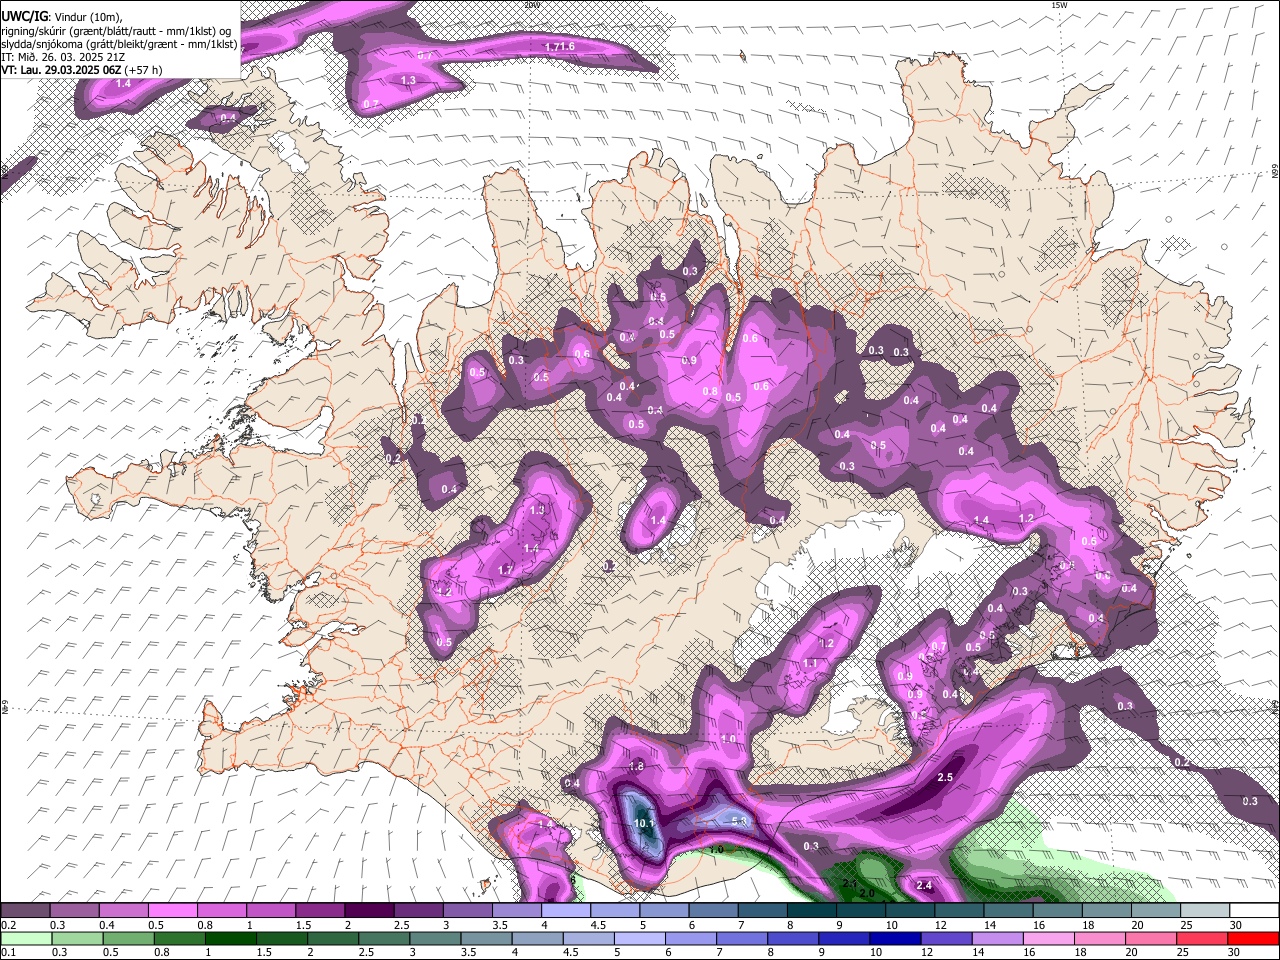Click the '2.0' value in the green rain area

pyautogui.click(x=867, y=893)
